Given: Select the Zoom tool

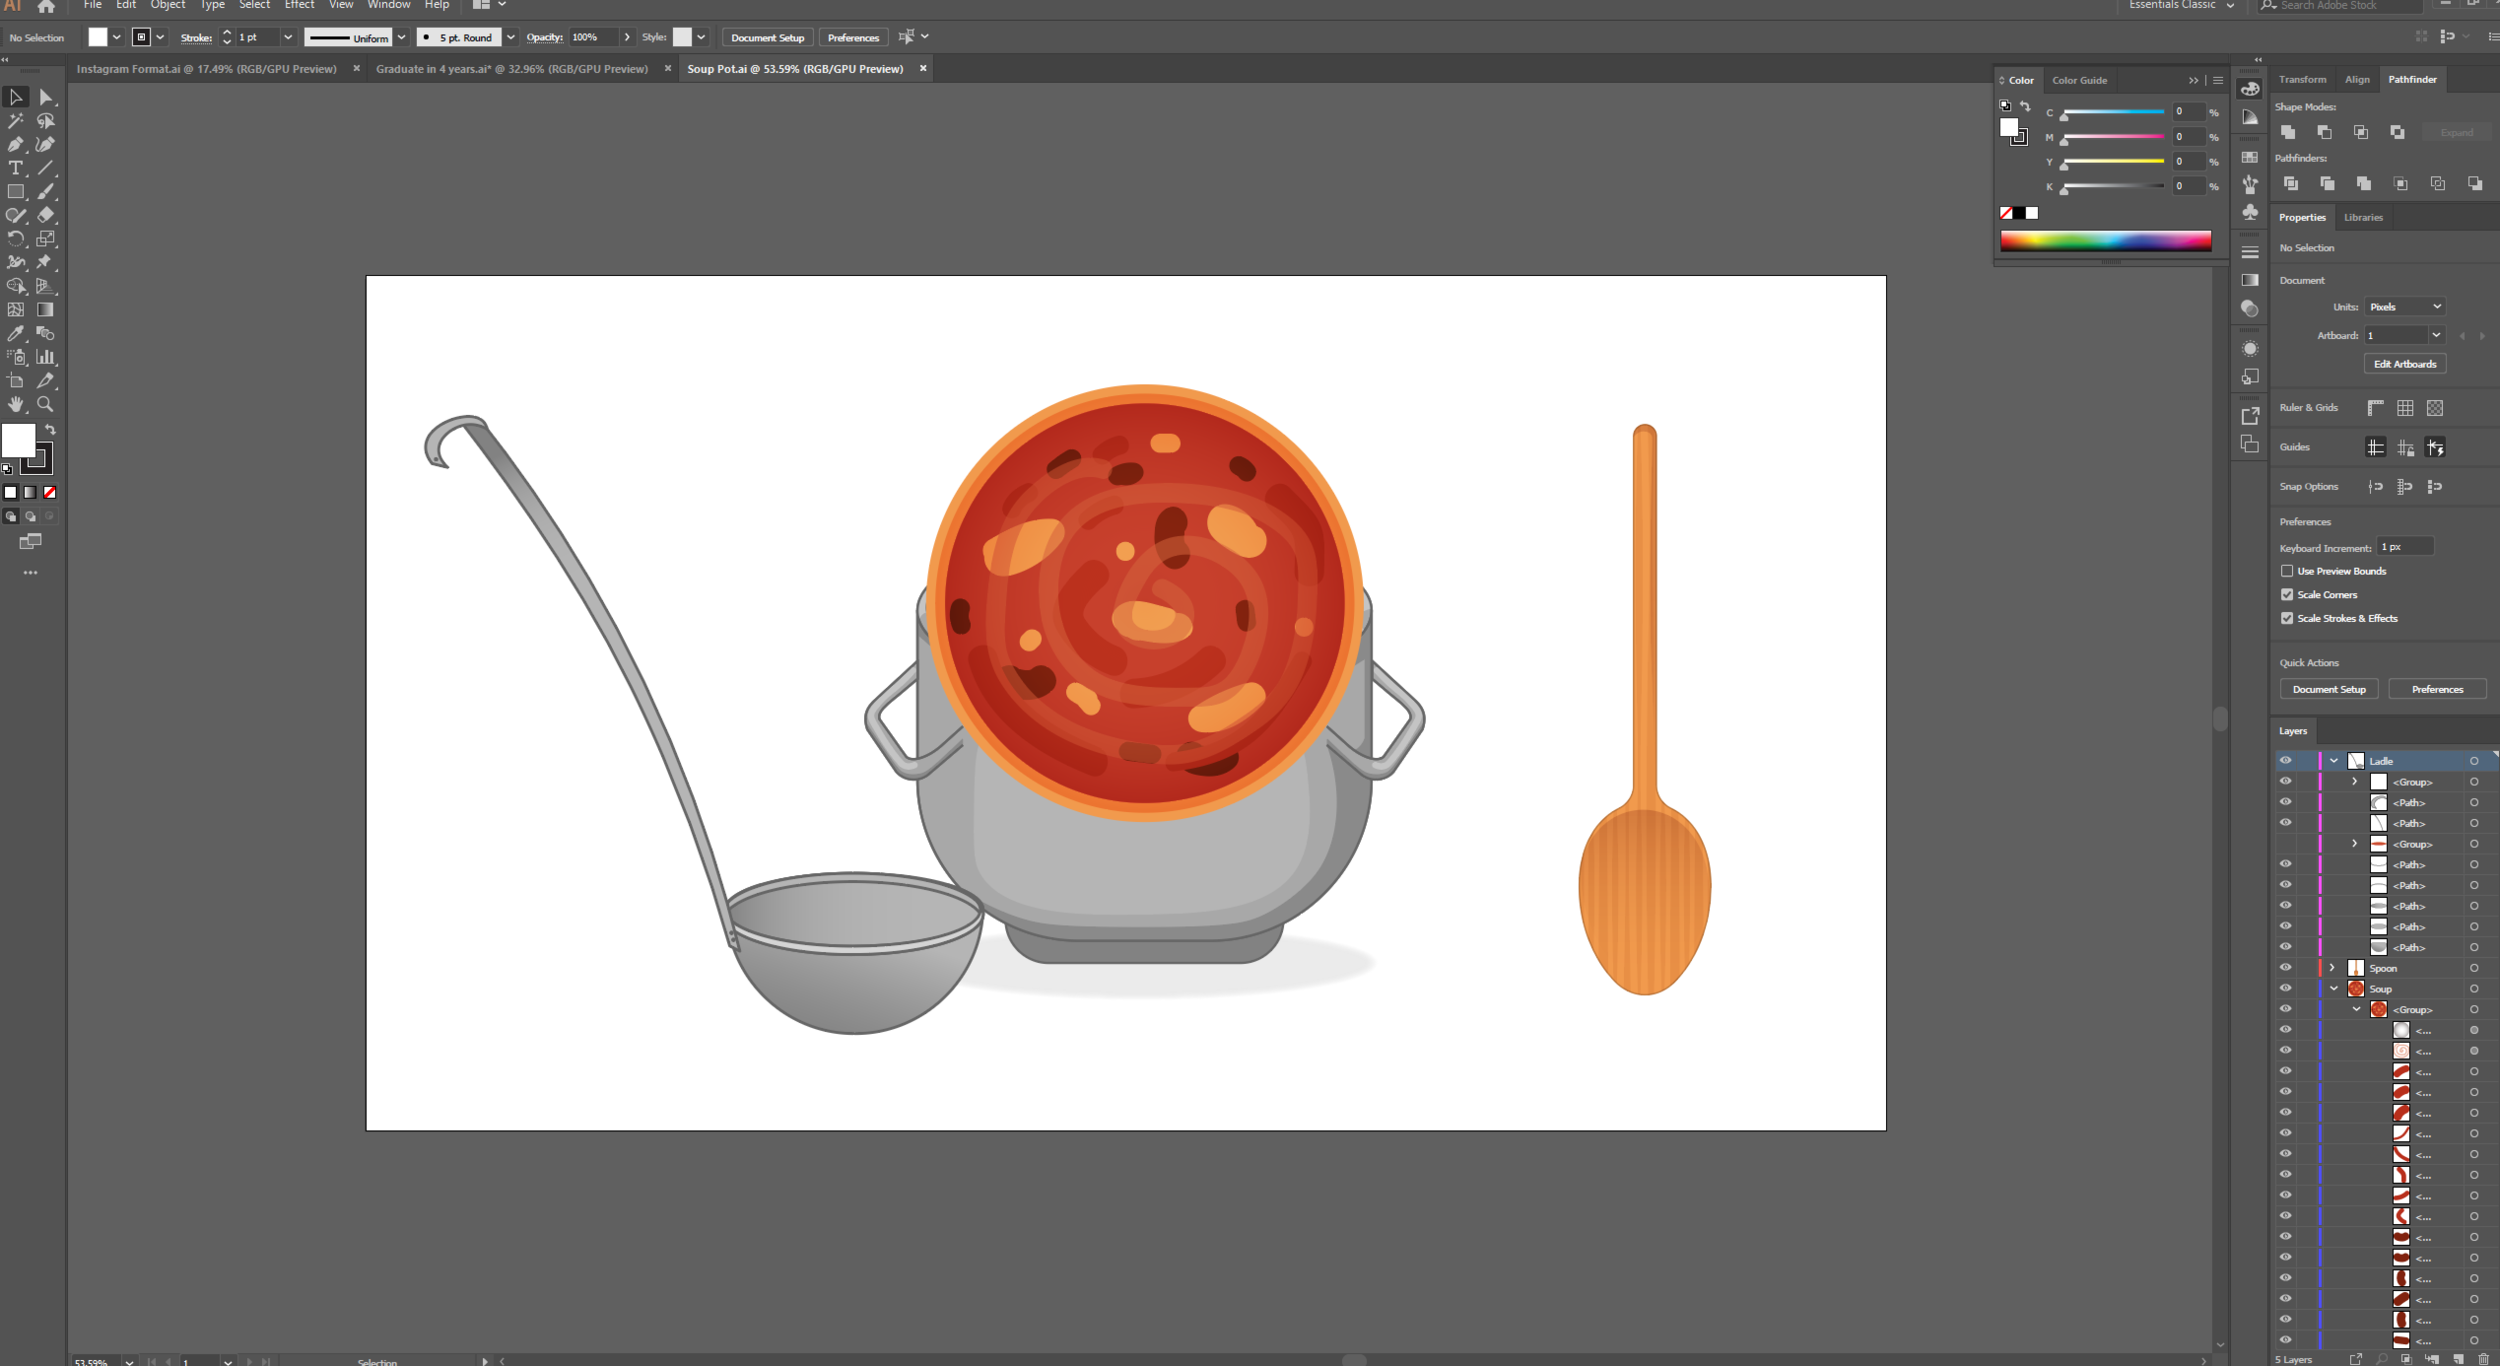Looking at the screenshot, I should pyautogui.click(x=45, y=405).
